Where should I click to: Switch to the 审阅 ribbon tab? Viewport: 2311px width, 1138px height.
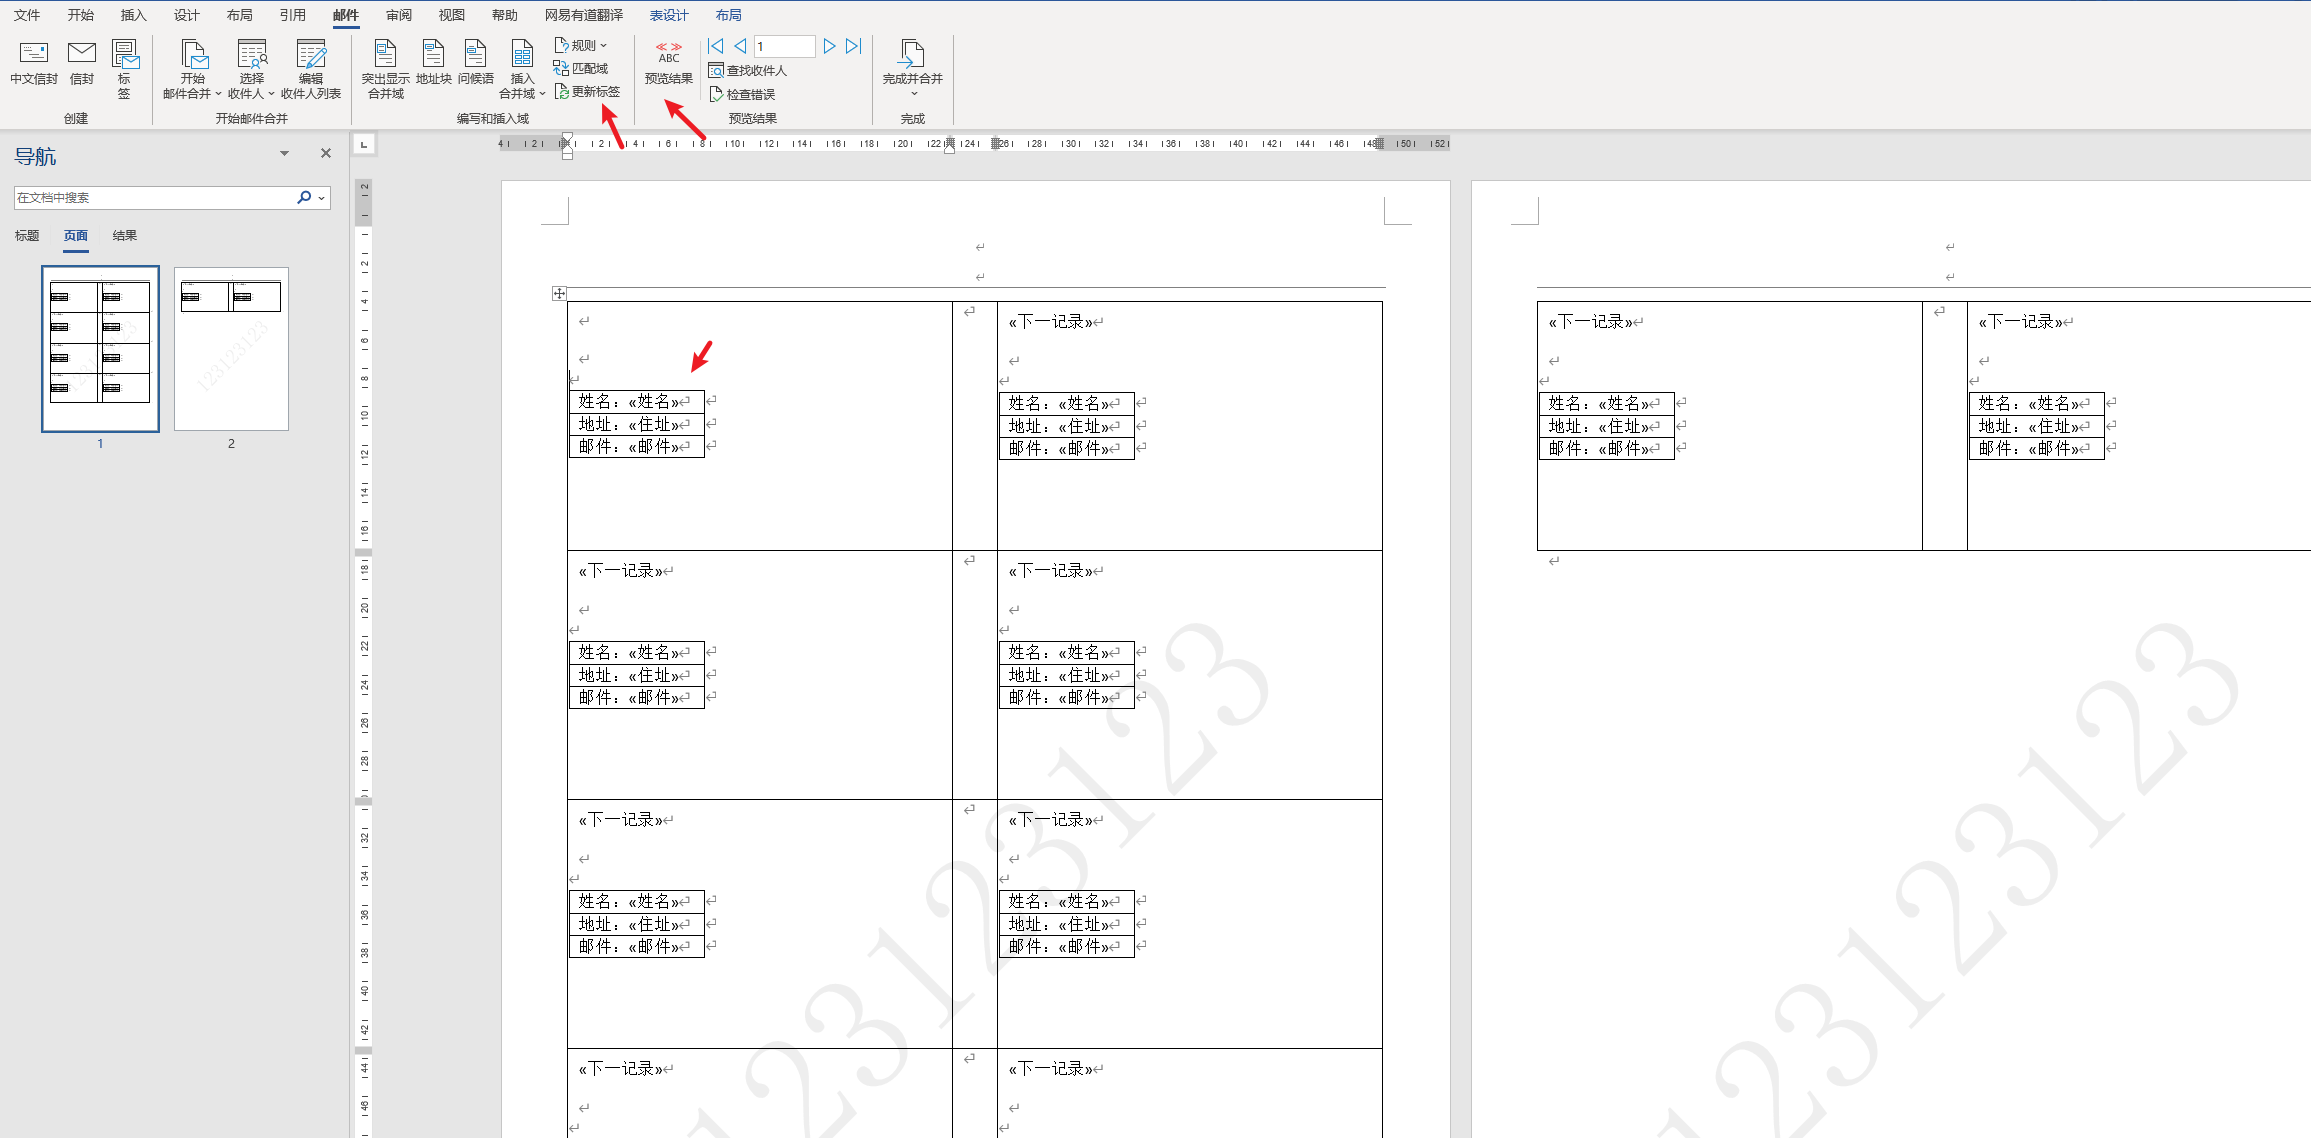click(399, 15)
